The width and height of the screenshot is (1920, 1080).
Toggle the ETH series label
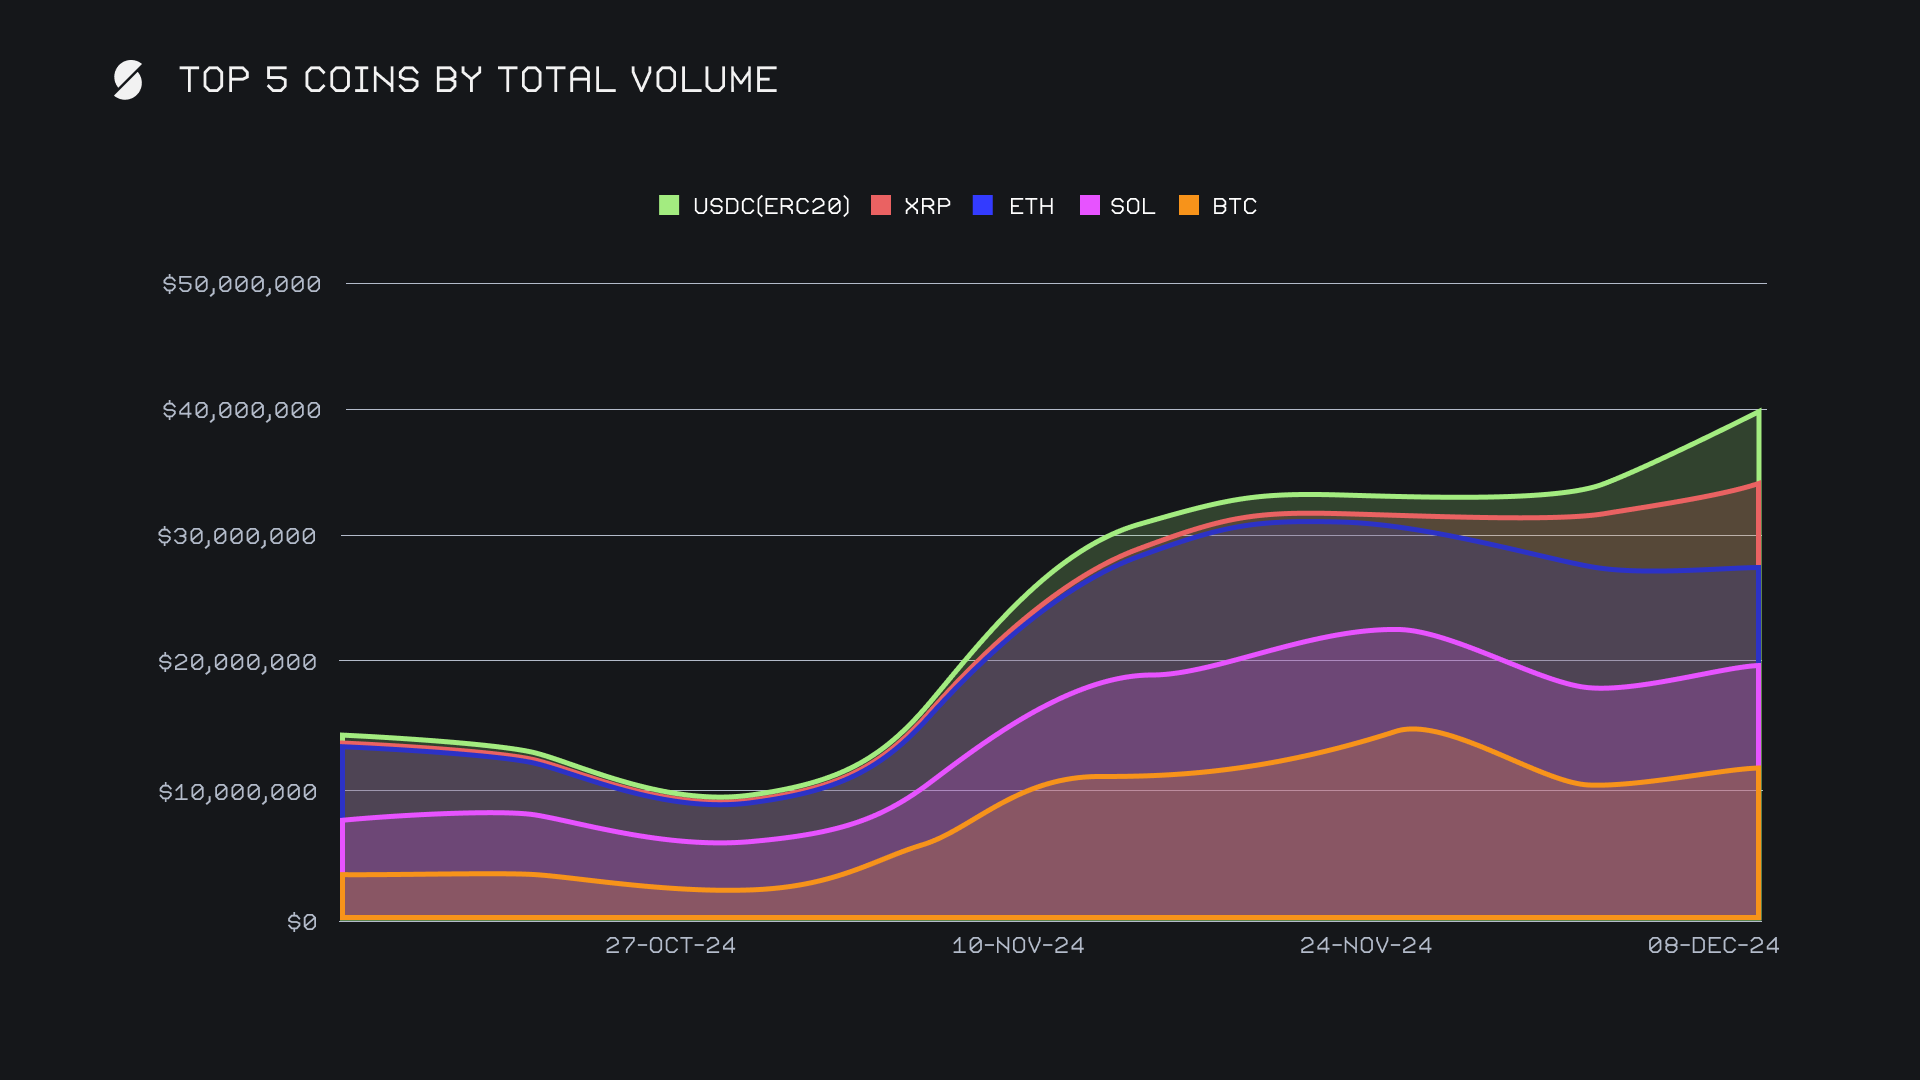(x=1031, y=206)
